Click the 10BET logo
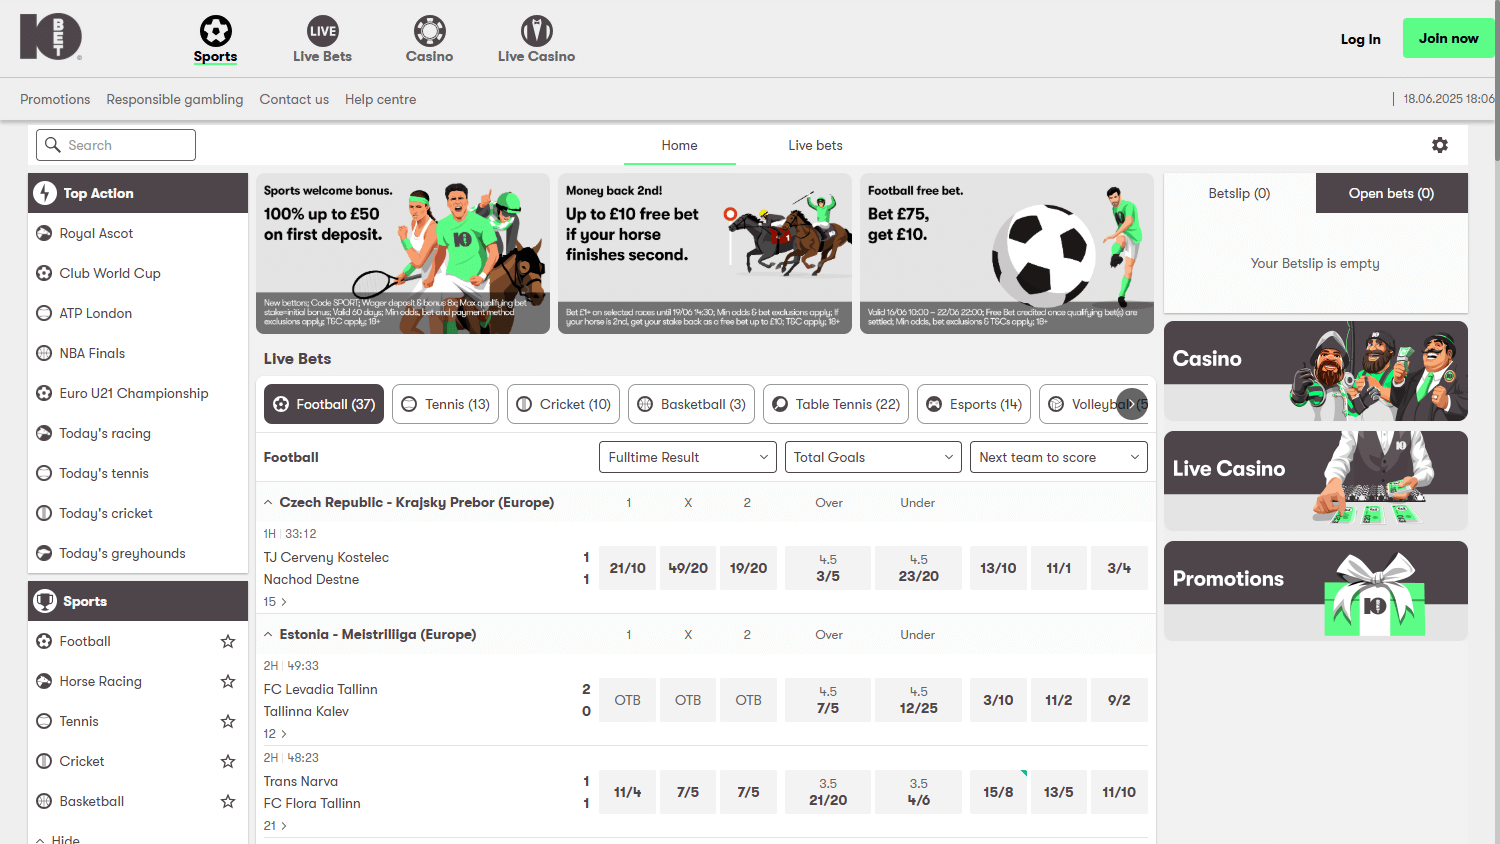 coord(50,37)
